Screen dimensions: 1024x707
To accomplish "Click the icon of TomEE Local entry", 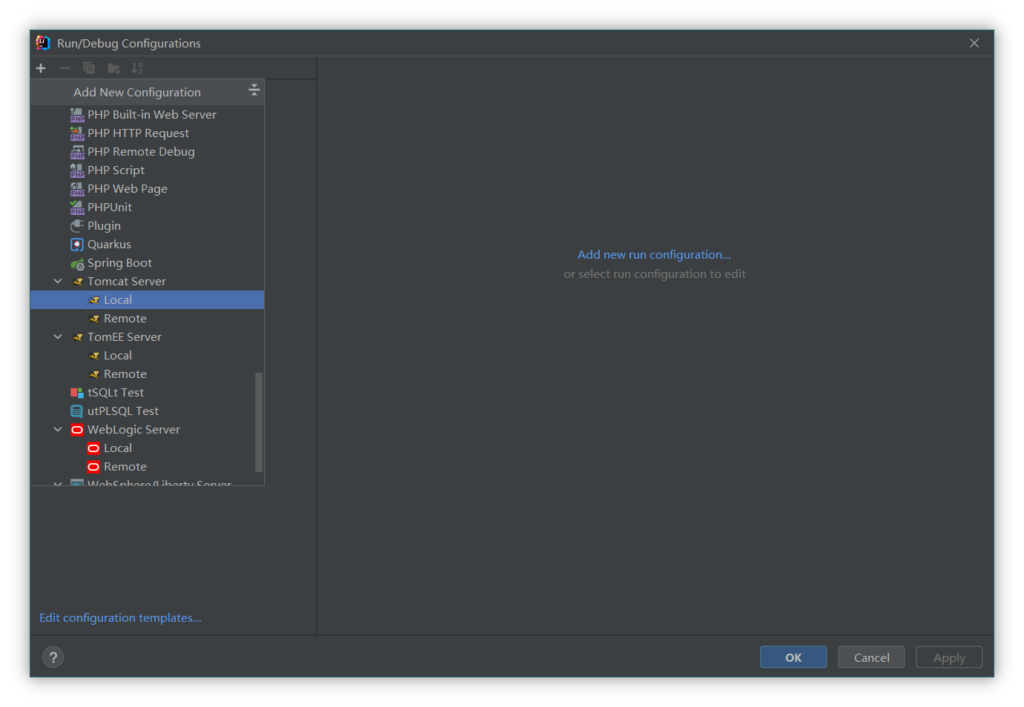I will click(x=93, y=356).
